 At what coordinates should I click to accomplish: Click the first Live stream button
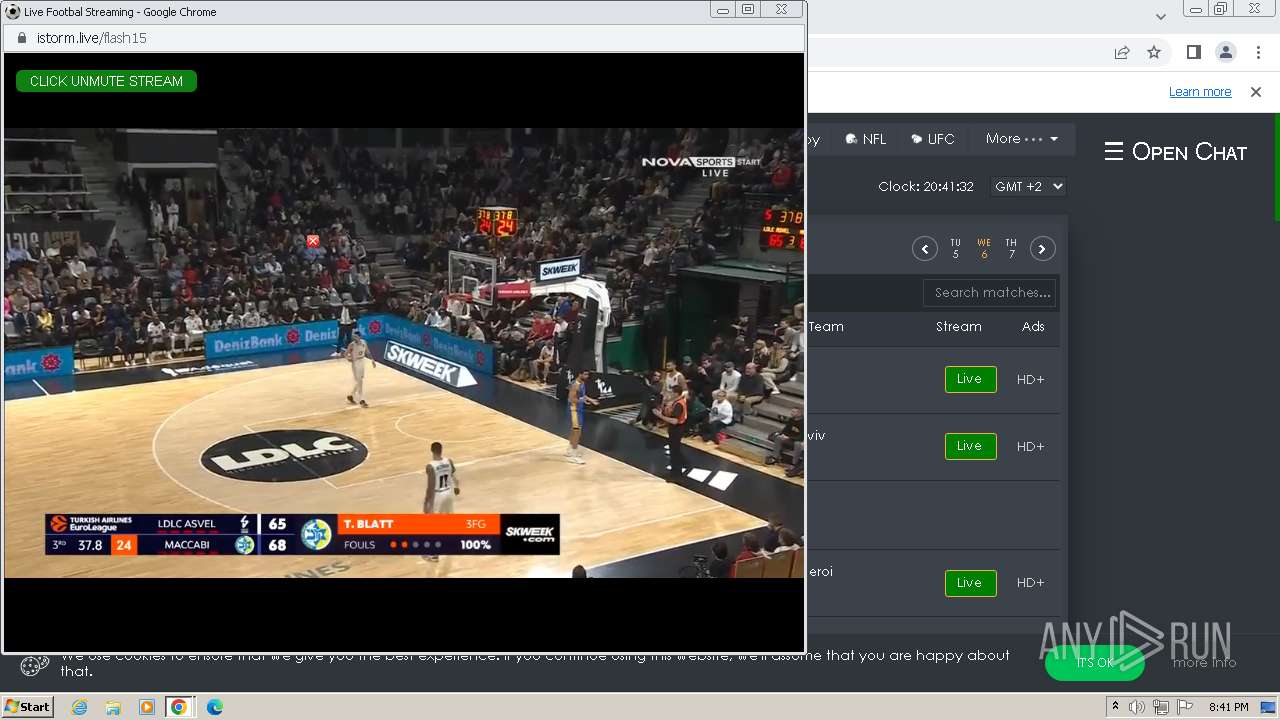[970, 379]
